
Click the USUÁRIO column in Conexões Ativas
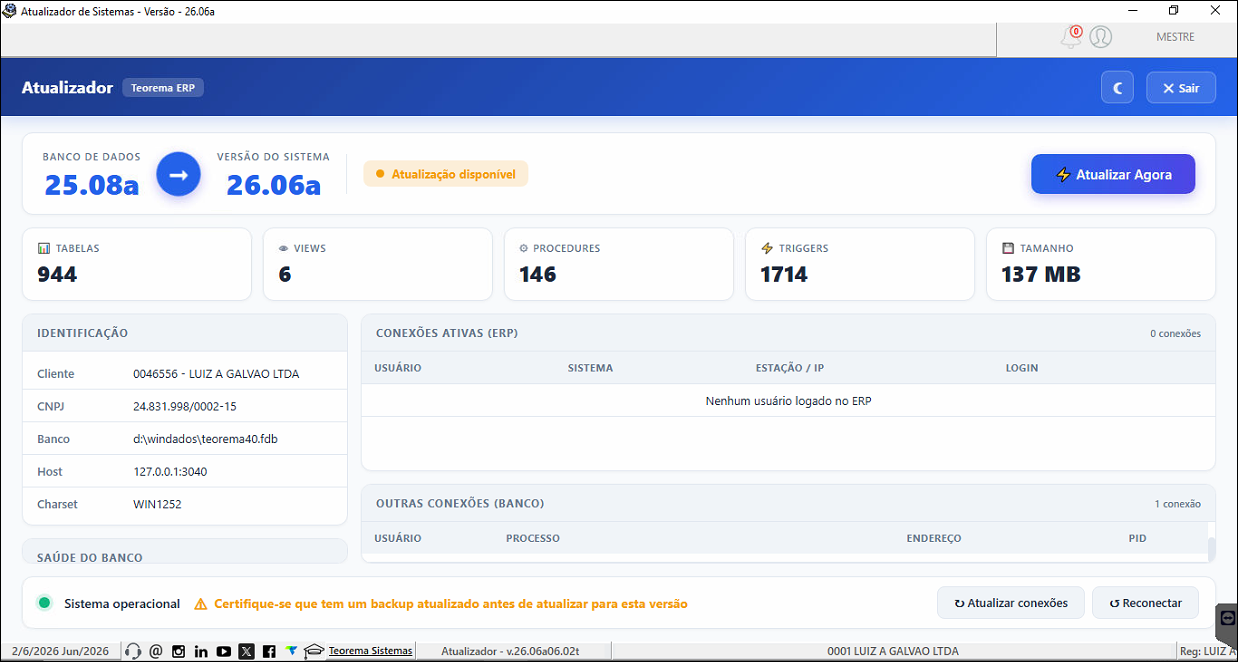click(398, 368)
